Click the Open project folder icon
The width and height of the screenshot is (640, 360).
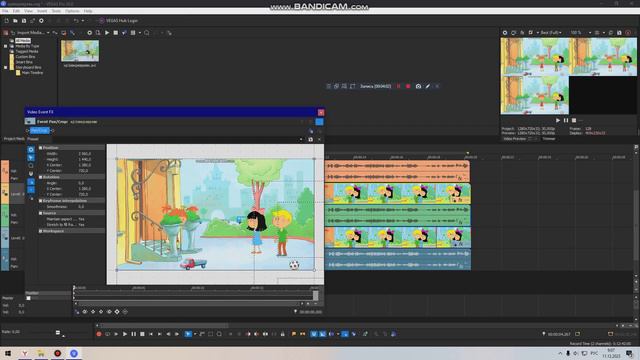click(15, 20)
